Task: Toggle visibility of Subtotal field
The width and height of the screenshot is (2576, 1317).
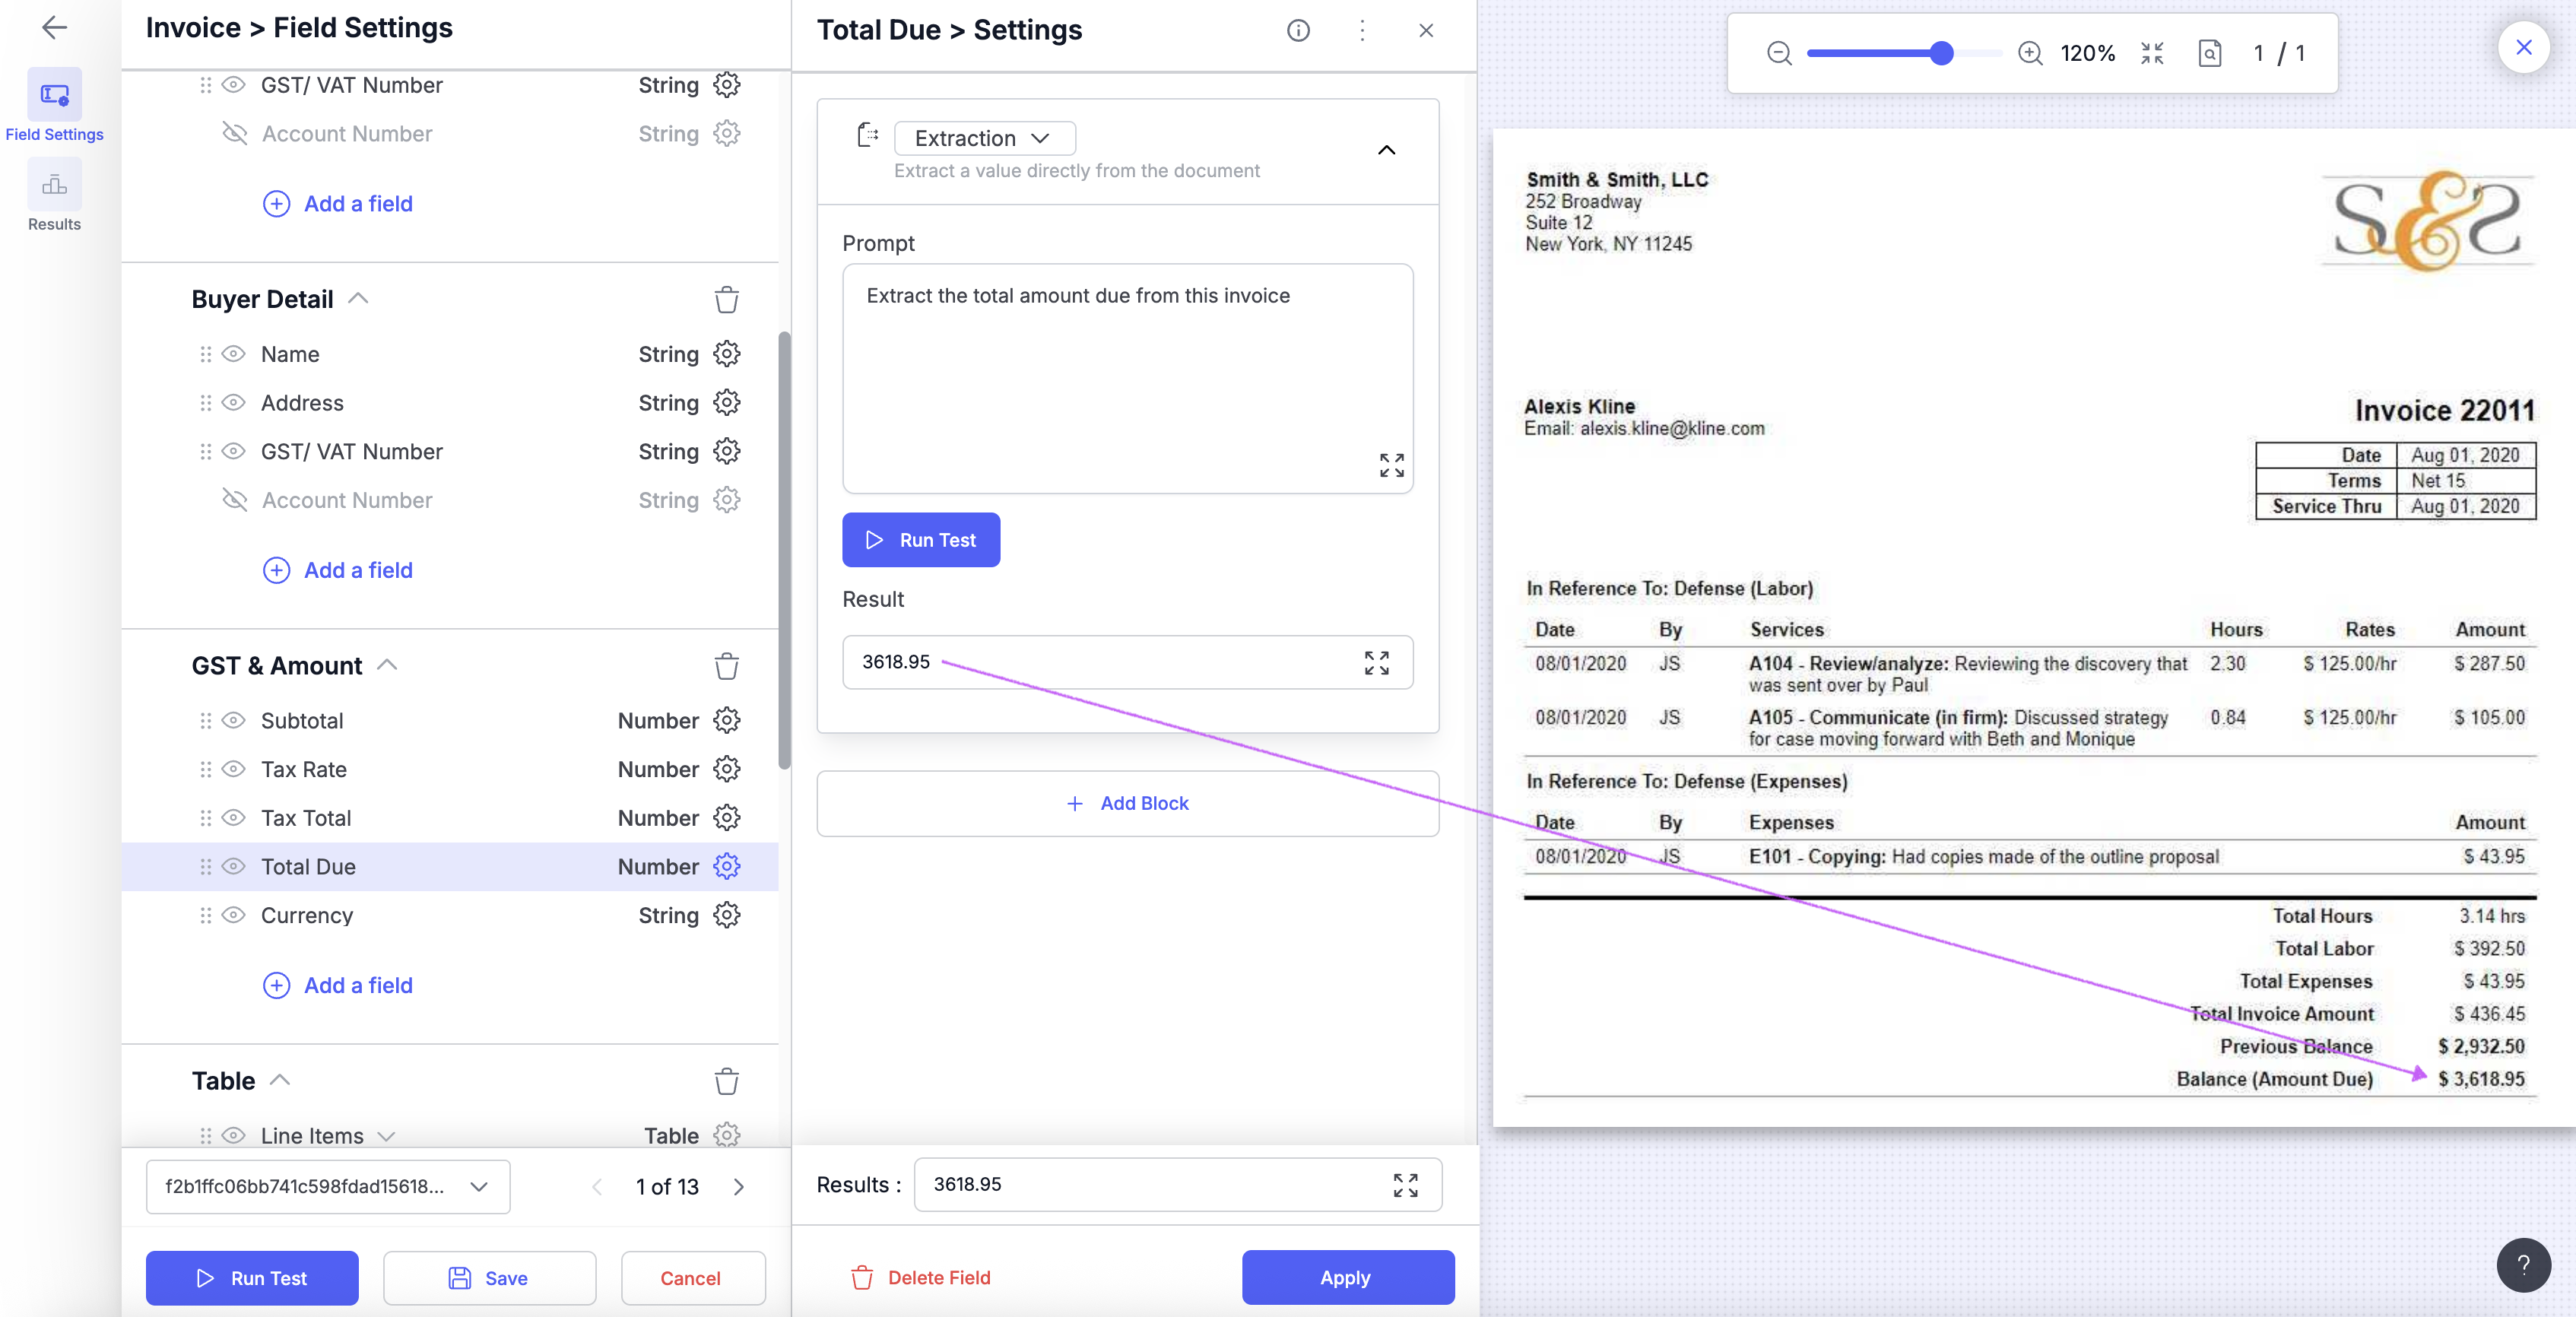Action: pyautogui.click(x=233, y=721)
